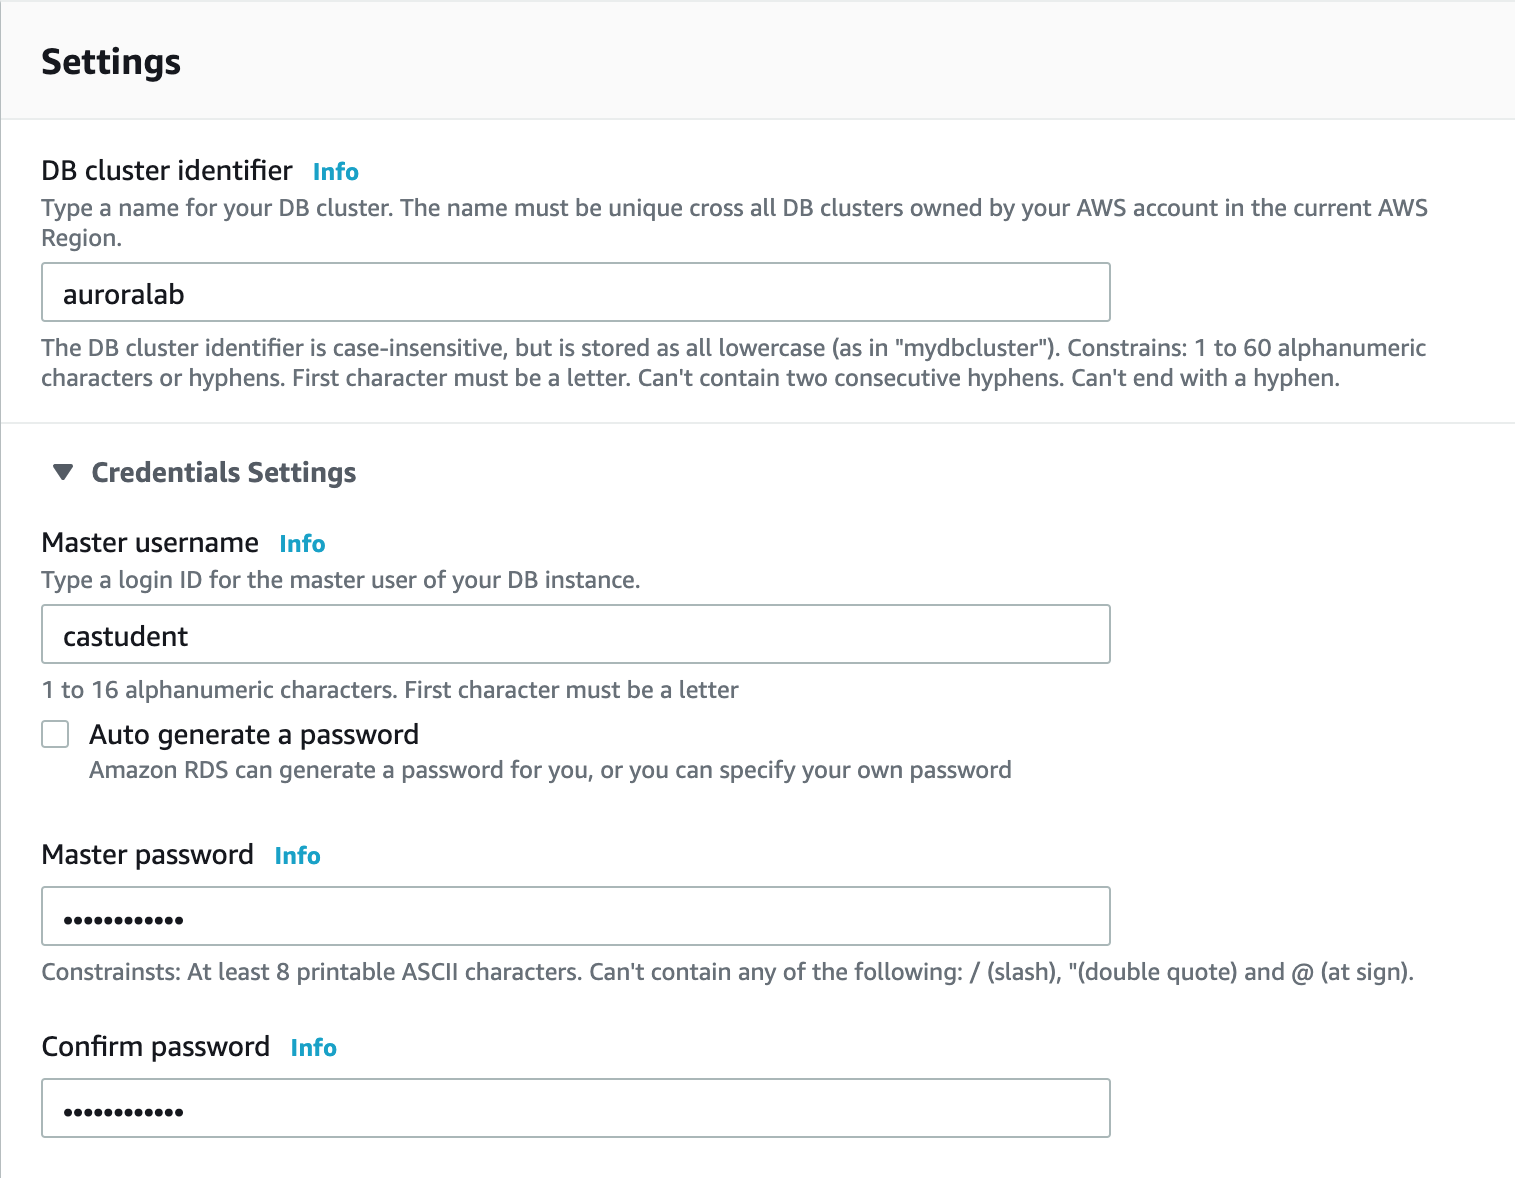This screenshot has height=1178, width=1515.
Task: Open the DB cluster identifier Info tooltip
Action: tap(335, 171)
